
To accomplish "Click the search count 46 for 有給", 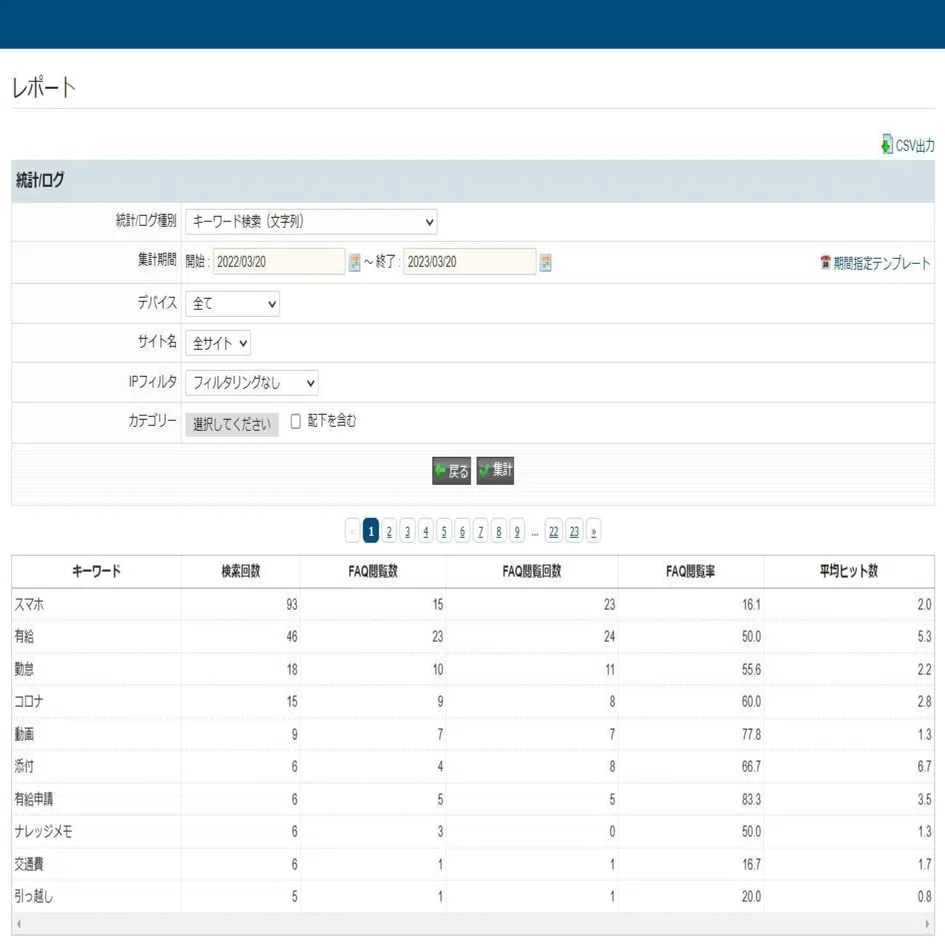I will [292, 636].
